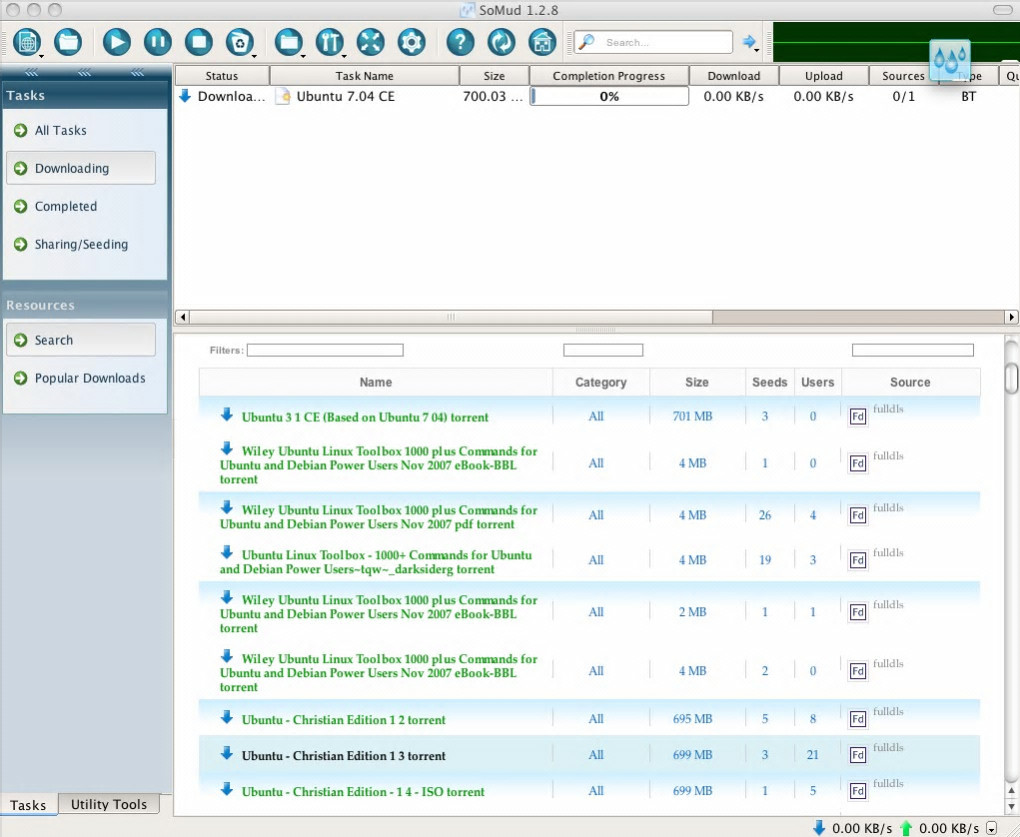Switch to the Utility Tools bottom tab
This screenshot has width=1020, height=837.
(109, 804)
